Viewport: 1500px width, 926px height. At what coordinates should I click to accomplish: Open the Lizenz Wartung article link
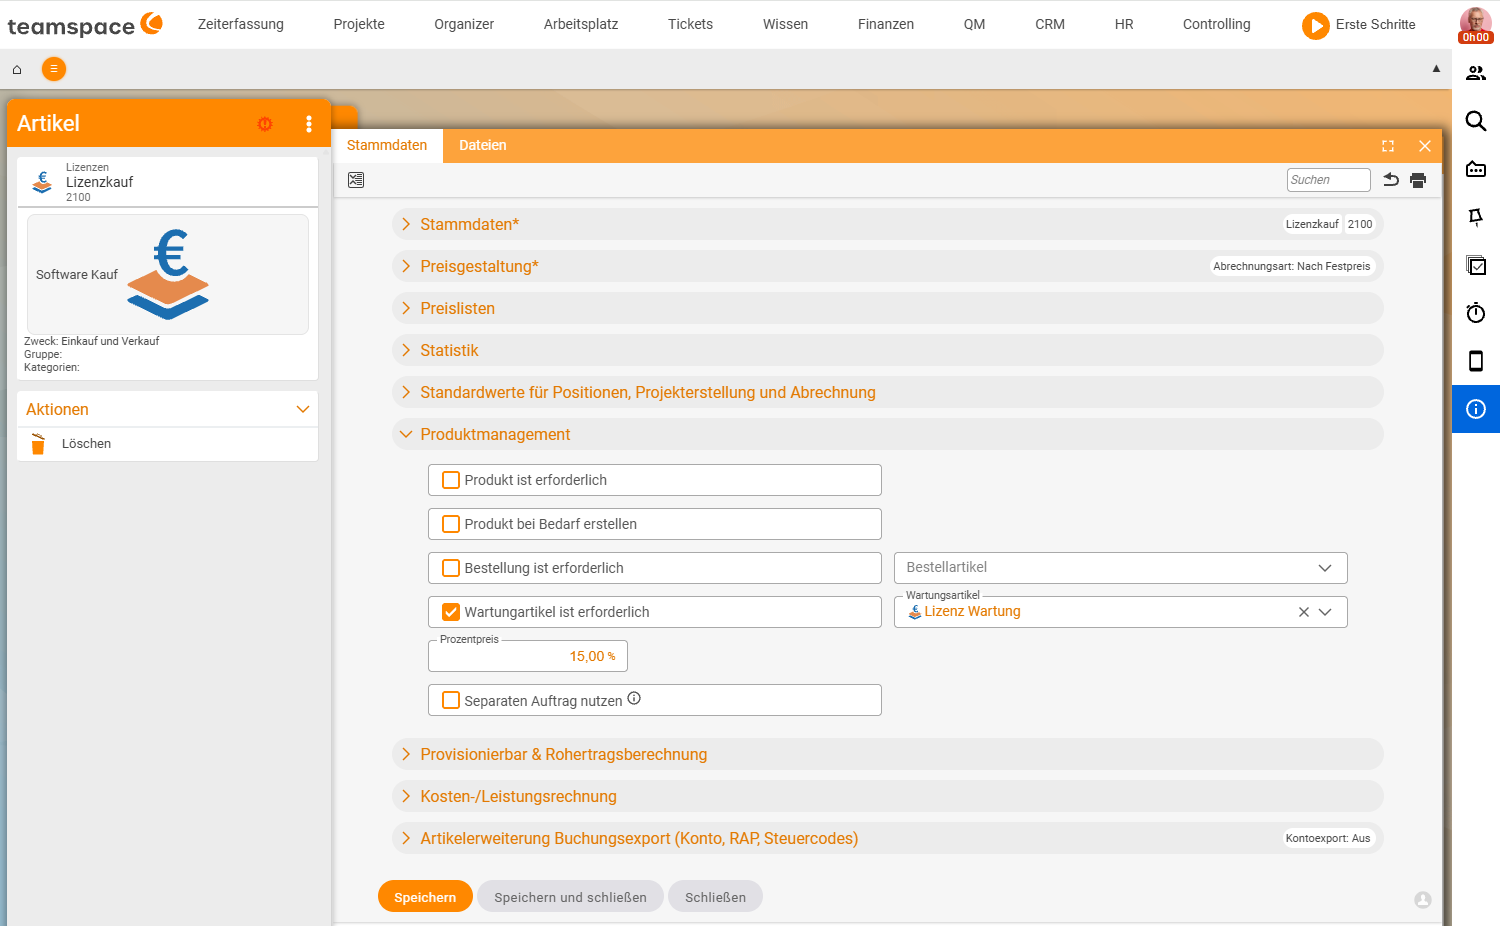972,611
